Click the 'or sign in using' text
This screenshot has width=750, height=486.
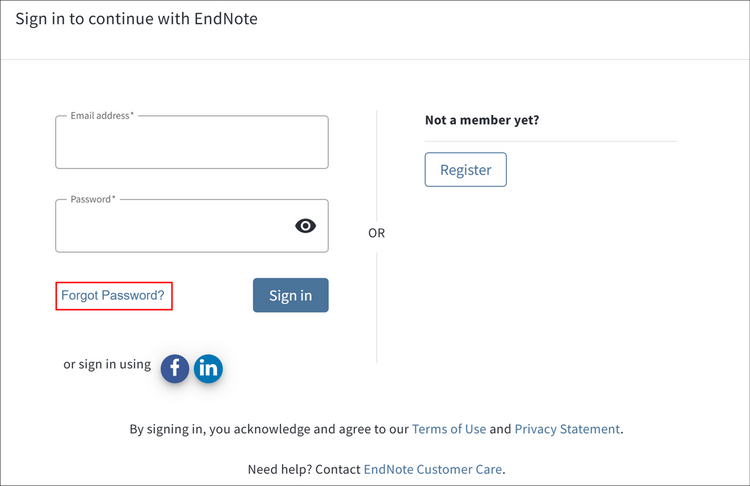click(x=107, y=365)
